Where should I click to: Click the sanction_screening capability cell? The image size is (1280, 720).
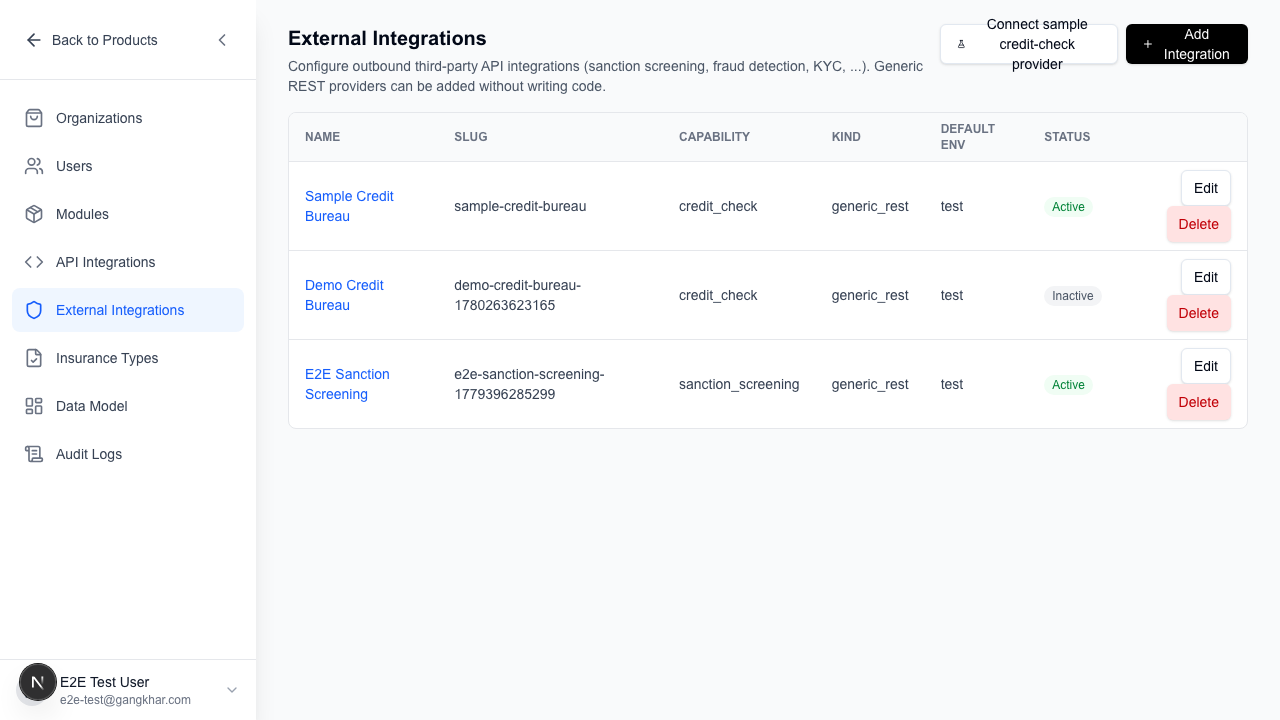(x=739, y=384)
